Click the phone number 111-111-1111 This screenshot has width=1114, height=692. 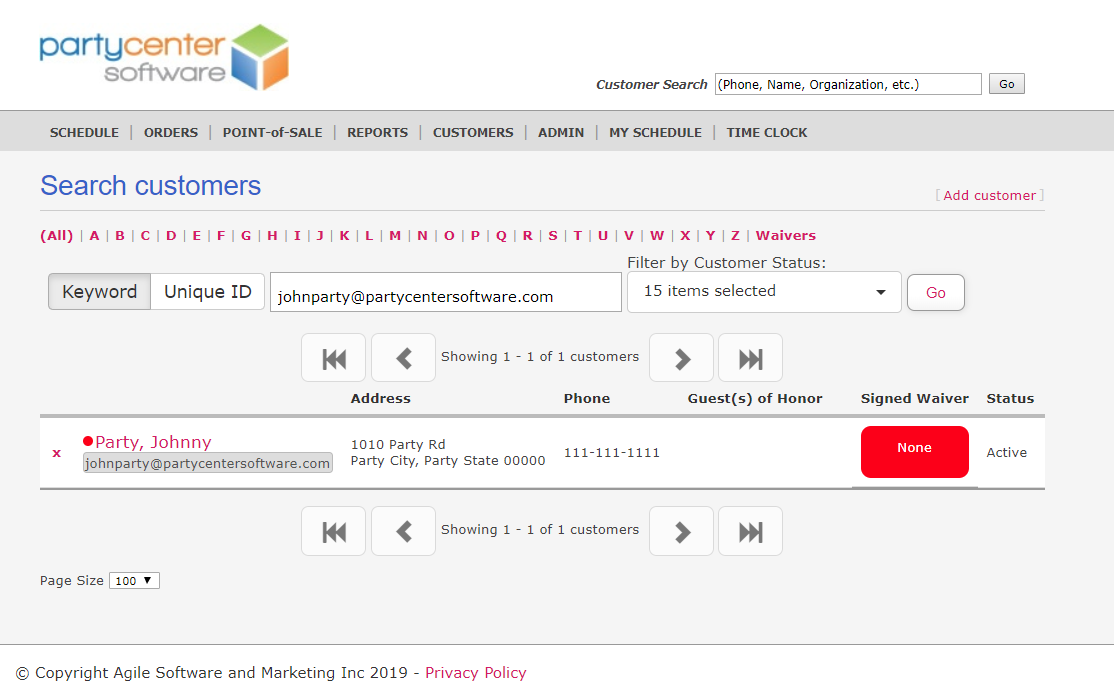click(612, 453)
